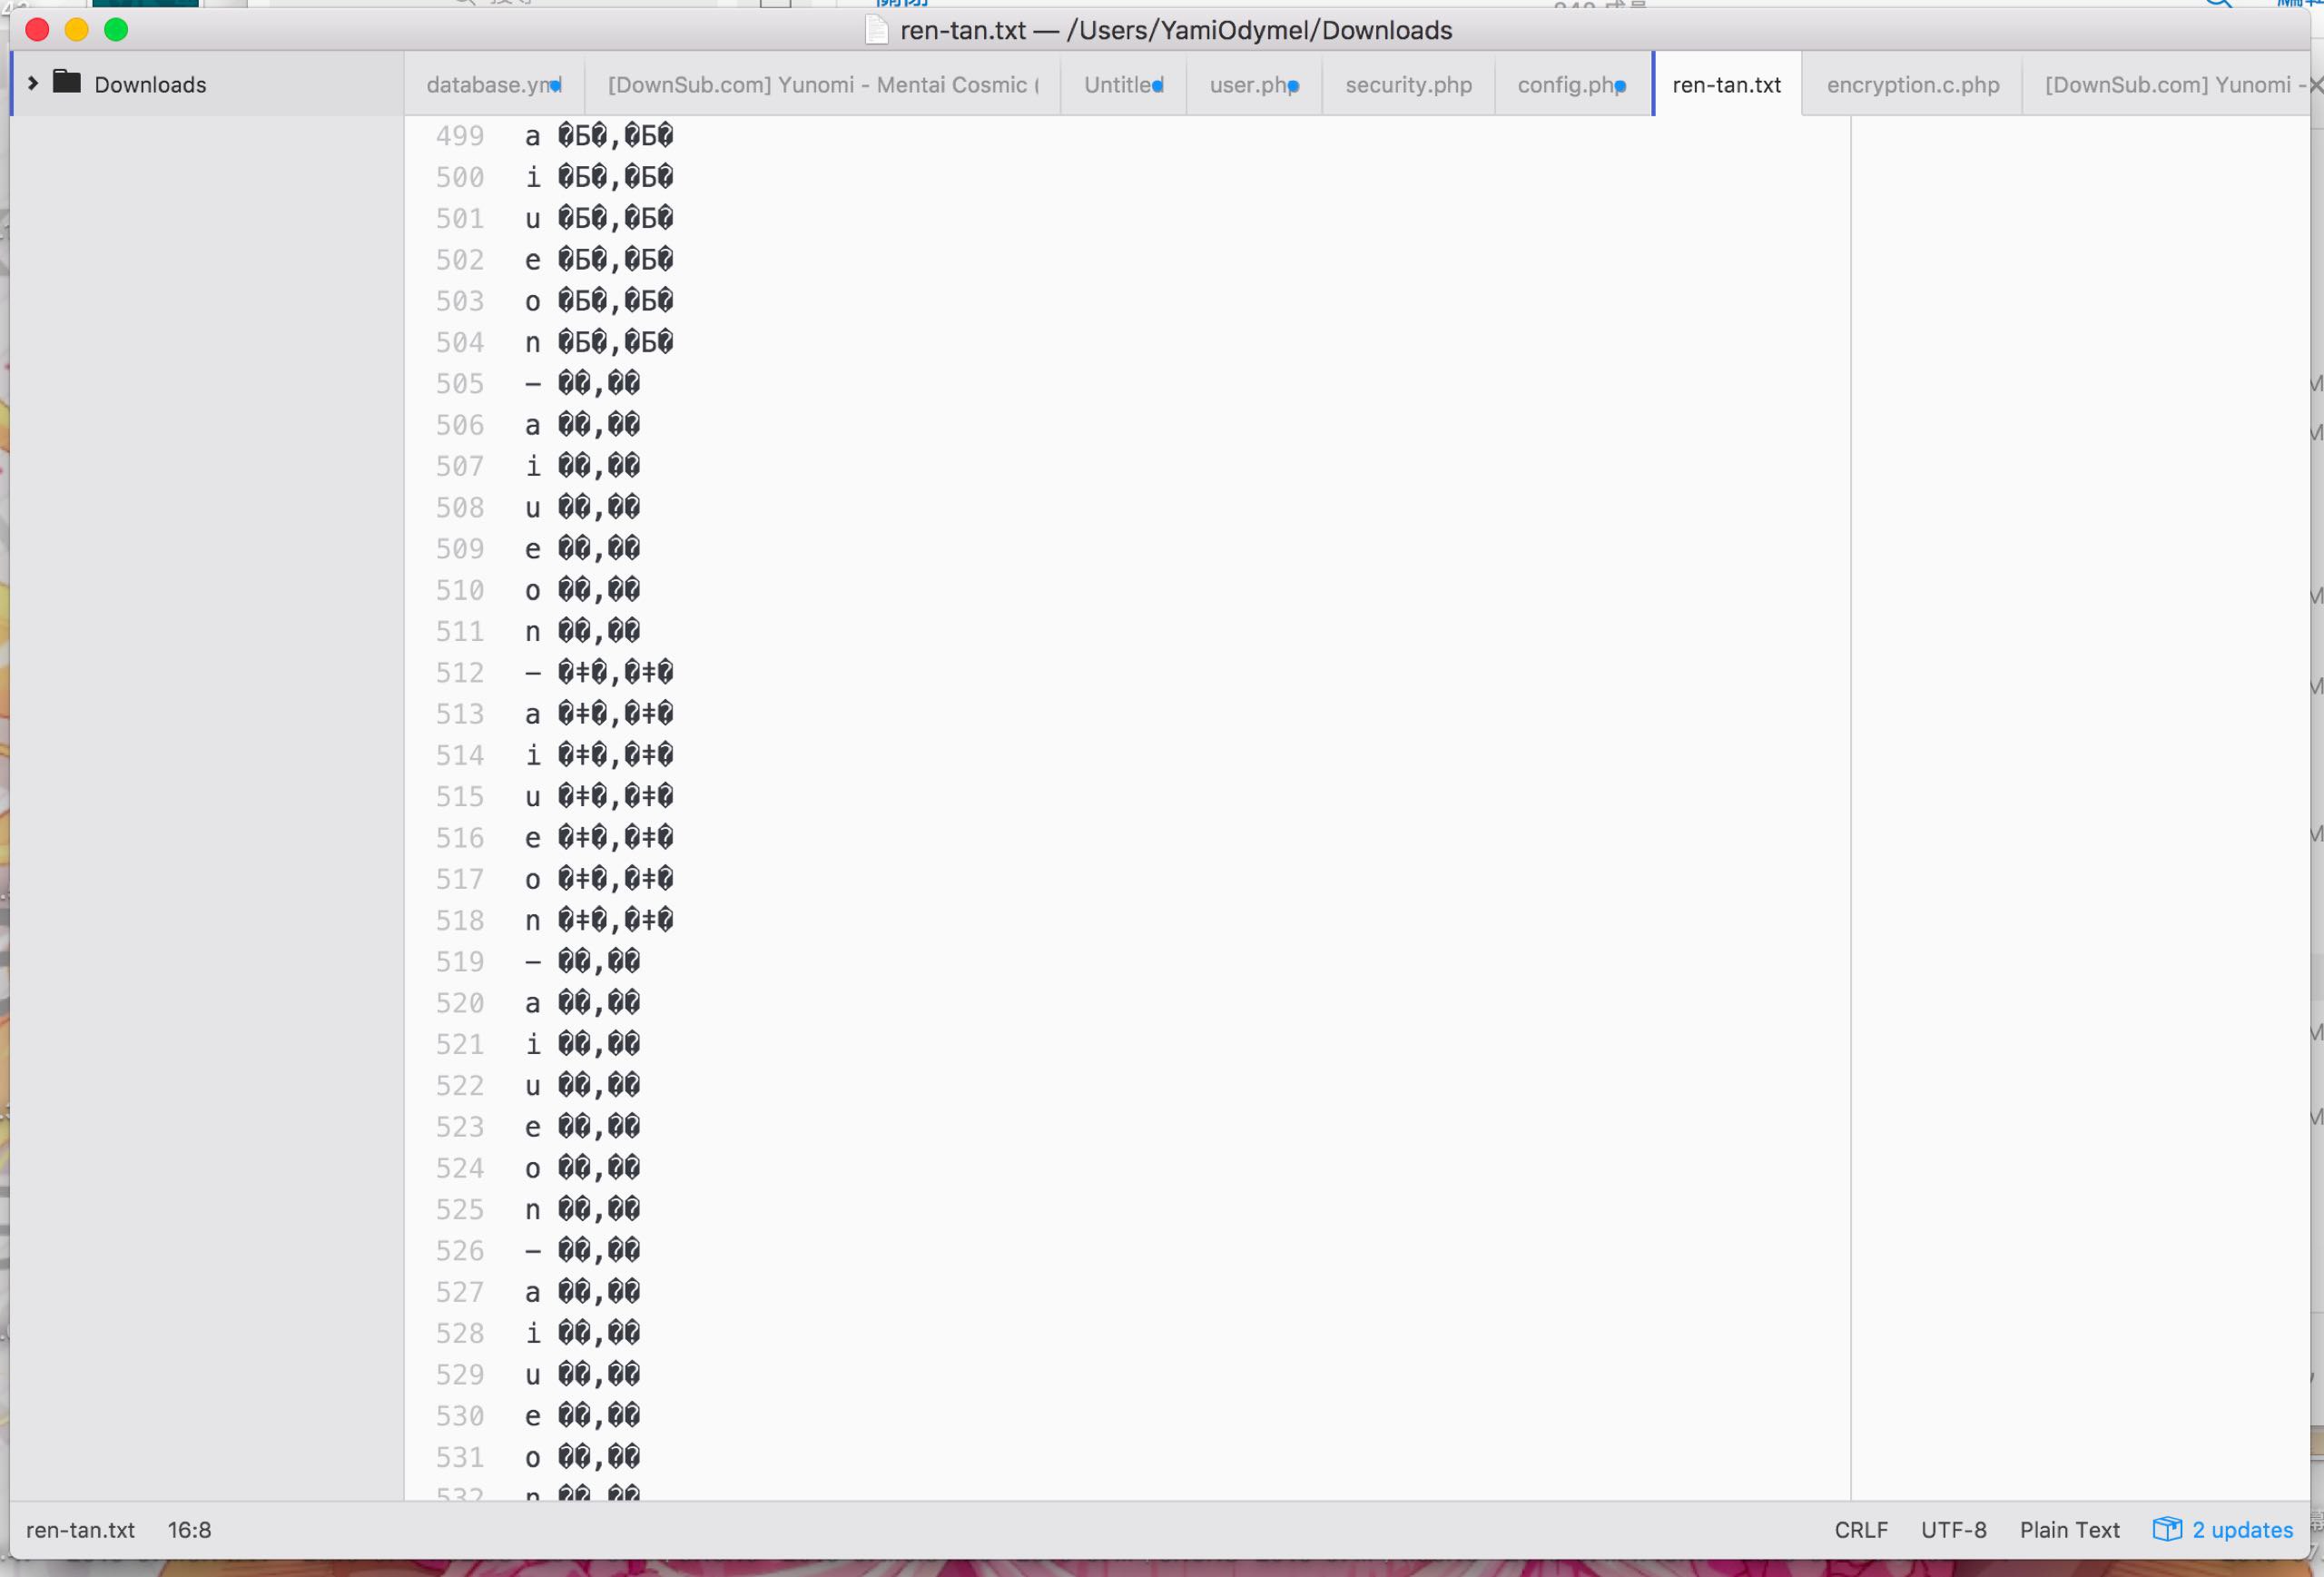Click line number 512 in gutter
Viewport: 2324px width, 1577px height.
click(459, 673)
